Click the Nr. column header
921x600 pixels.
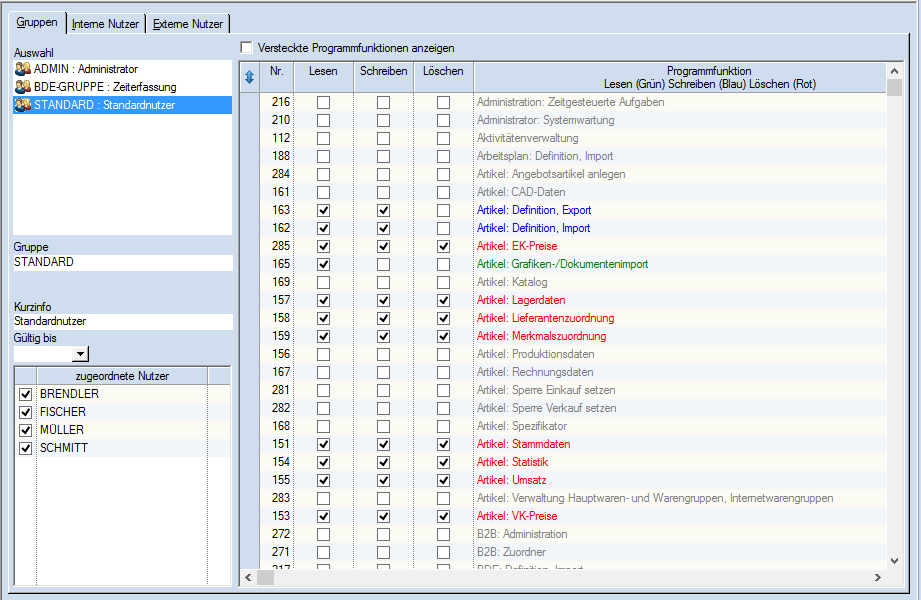277,71
